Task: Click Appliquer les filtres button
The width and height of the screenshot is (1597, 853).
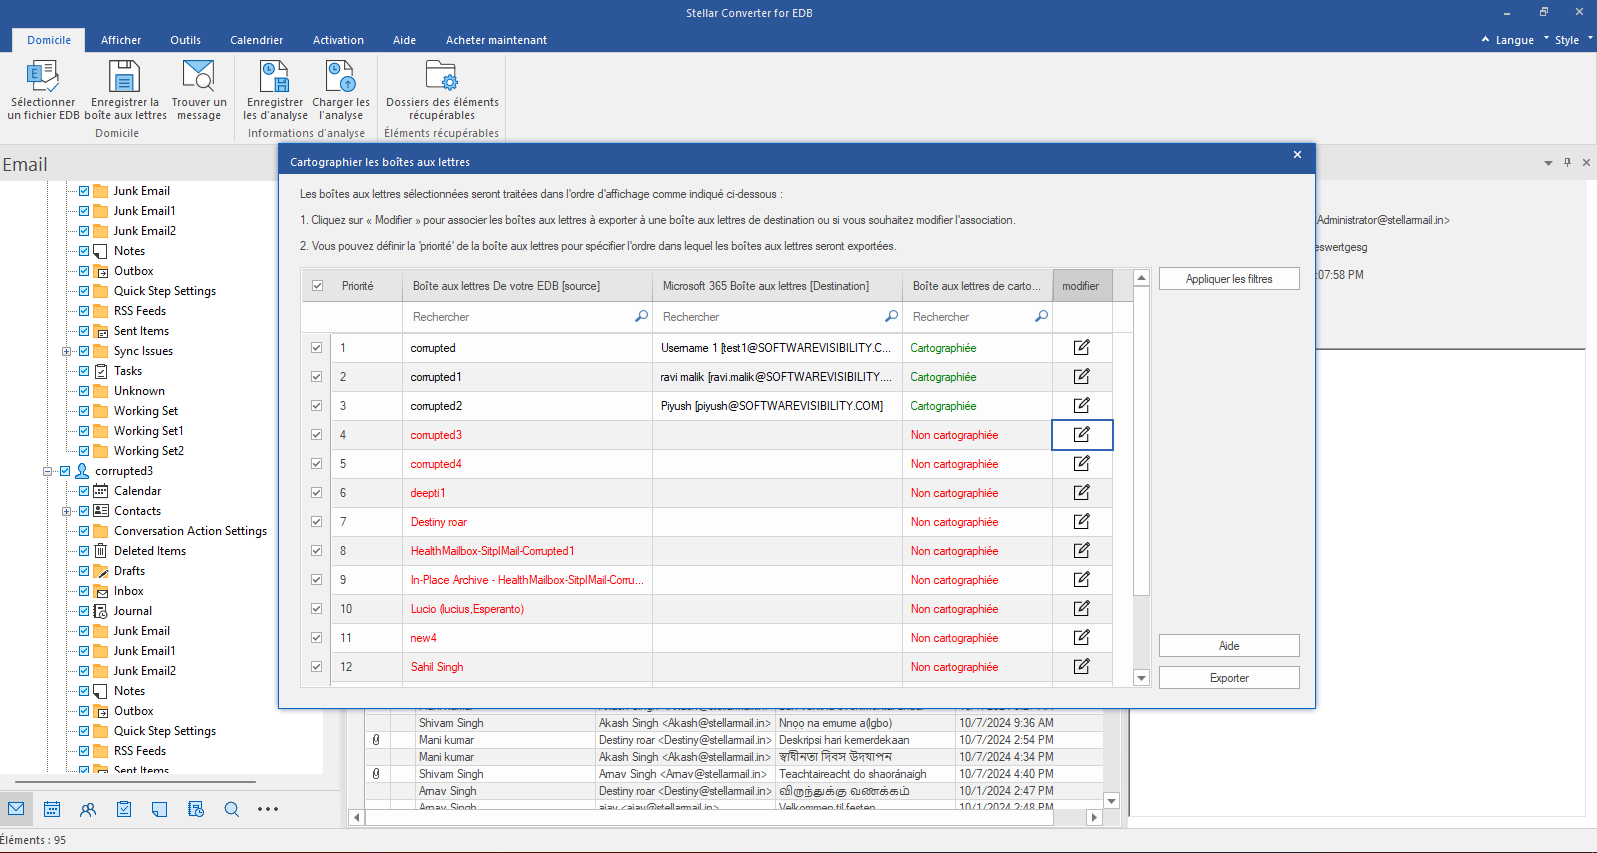Action: coord(1229,279)
